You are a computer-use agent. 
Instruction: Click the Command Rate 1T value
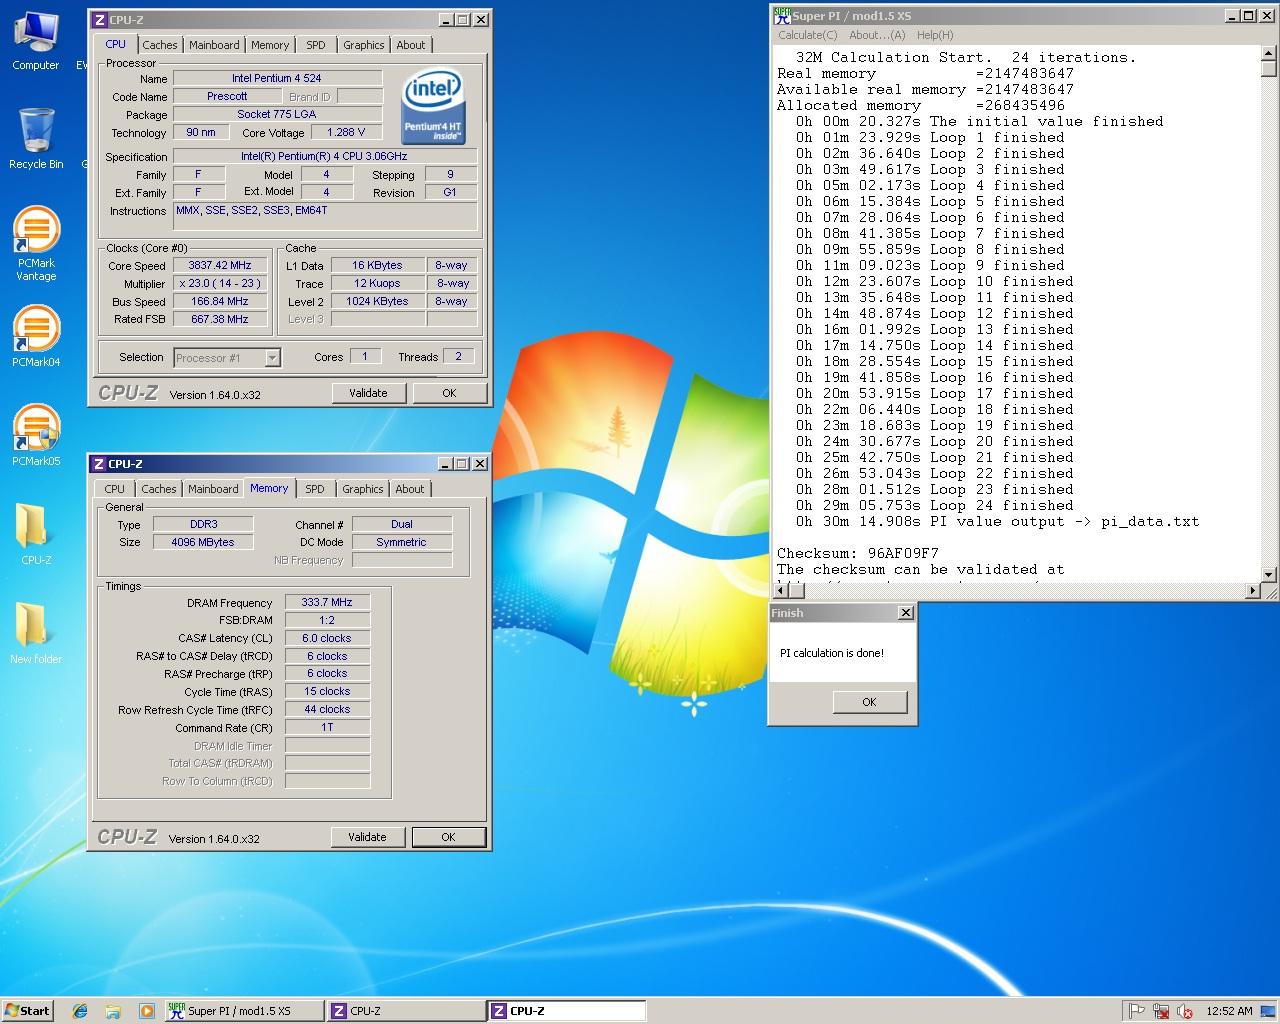(327, 727)
